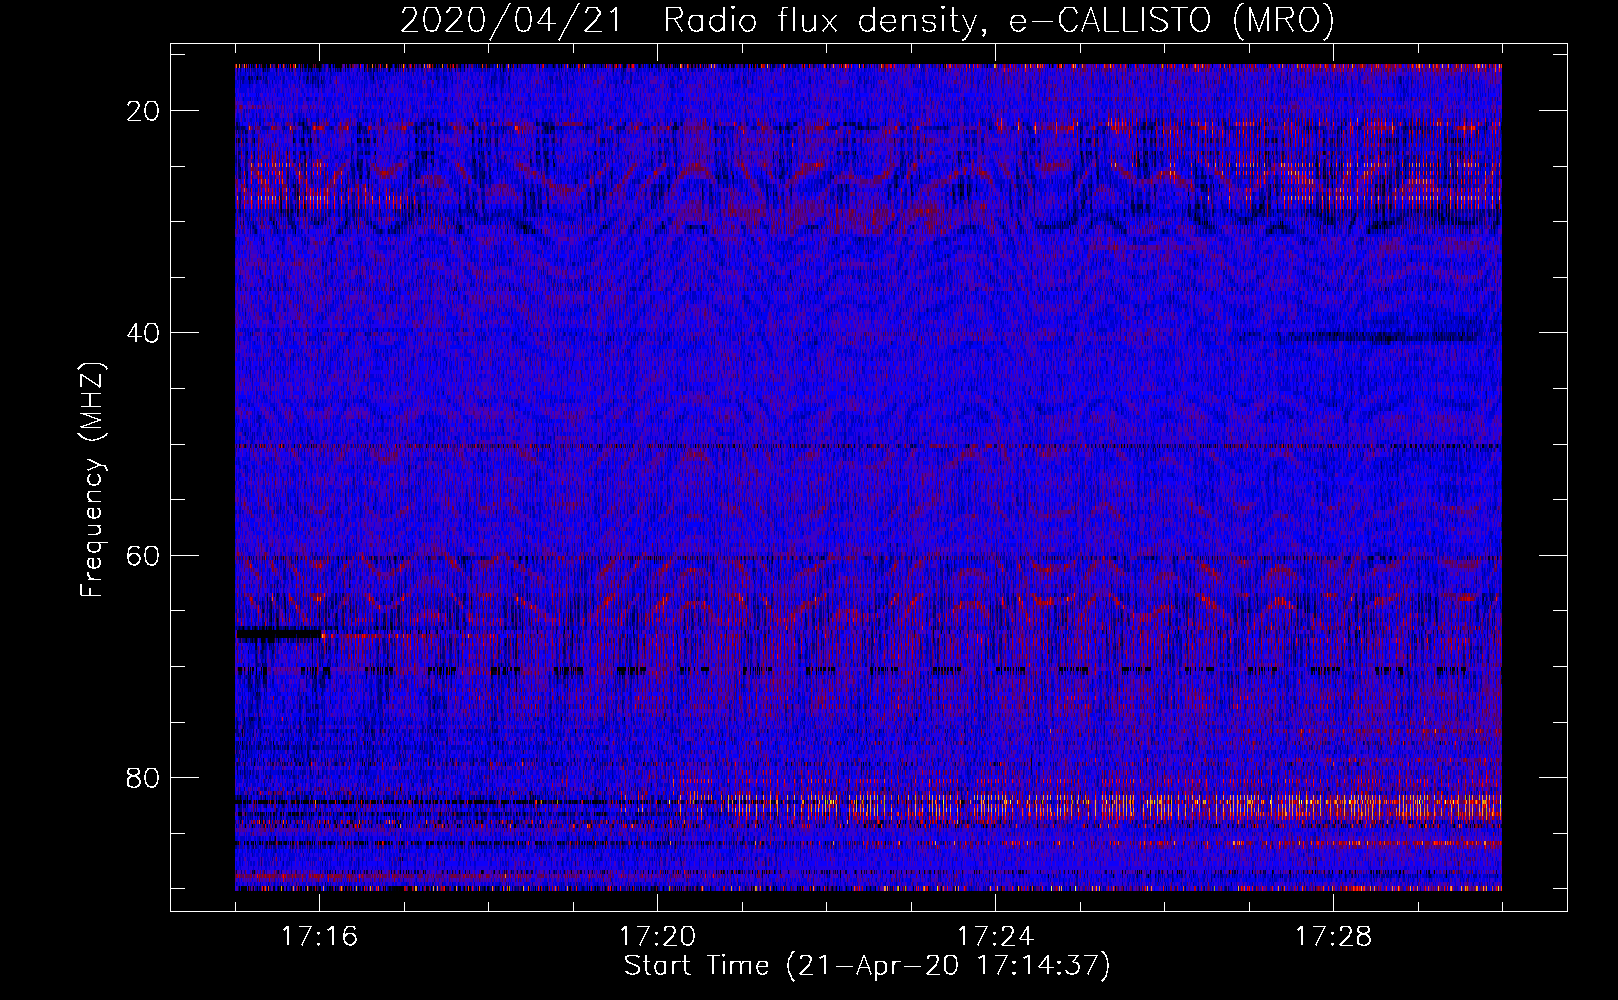Click the 'Frequency (MHZ)' axis label

coord(92,480)
